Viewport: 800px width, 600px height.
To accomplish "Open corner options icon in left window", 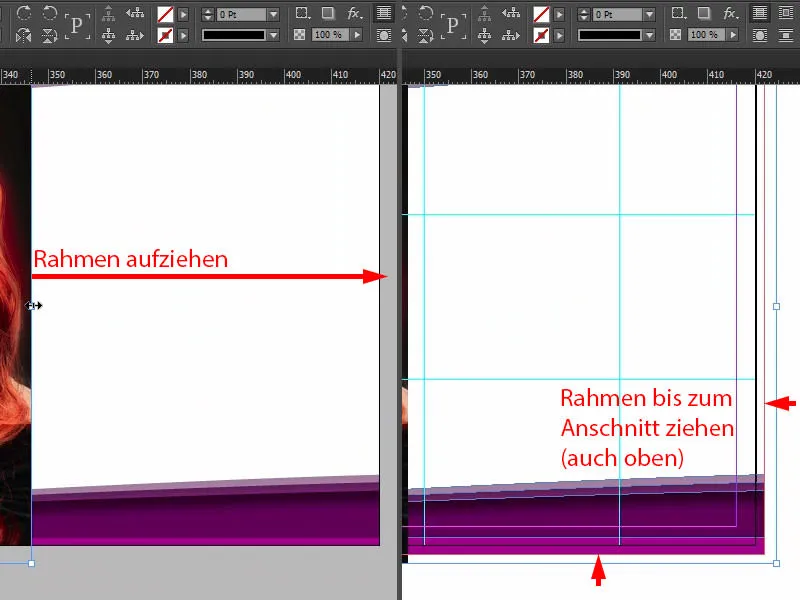I will tap(302, 13).
